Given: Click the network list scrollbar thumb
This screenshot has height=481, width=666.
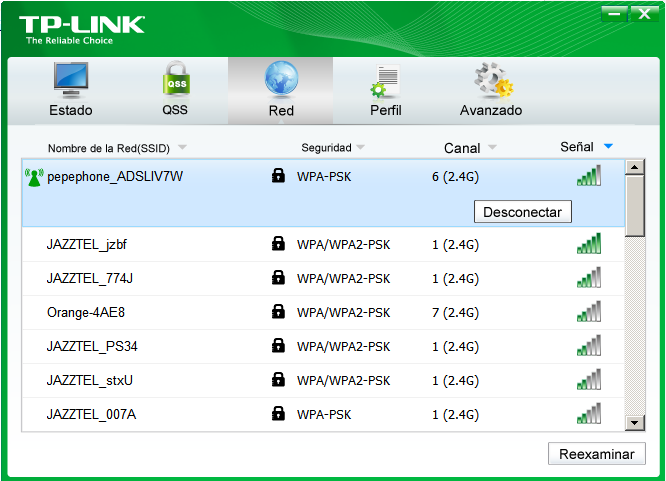Looking at the screenshot, I should [x=635, y=206].
